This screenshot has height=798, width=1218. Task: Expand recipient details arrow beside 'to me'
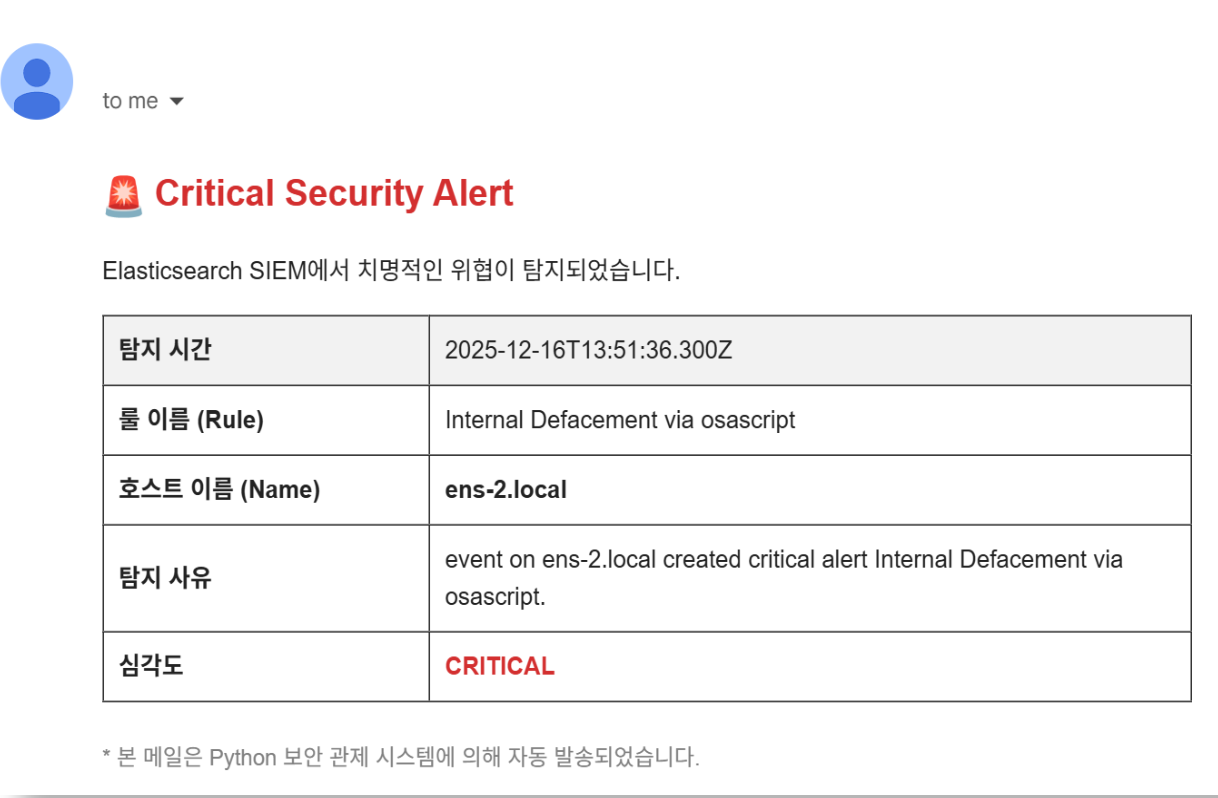[177, 101]
